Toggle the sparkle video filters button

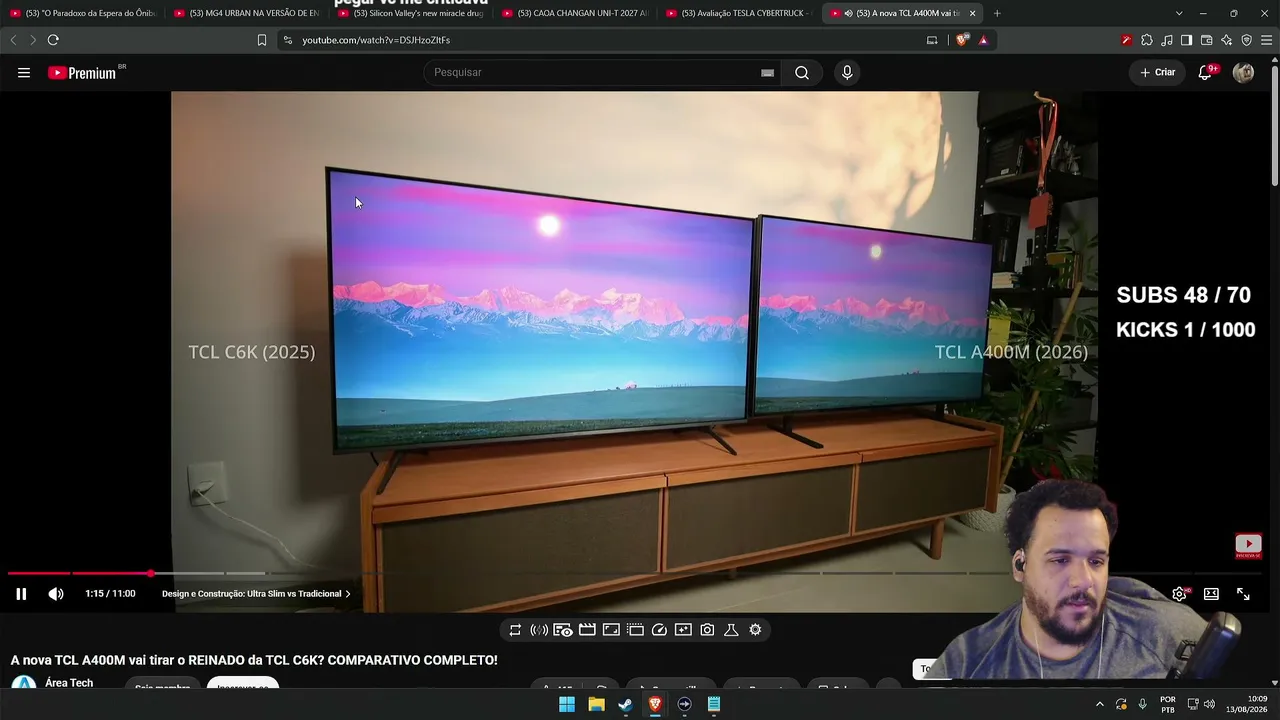(683, 630)
